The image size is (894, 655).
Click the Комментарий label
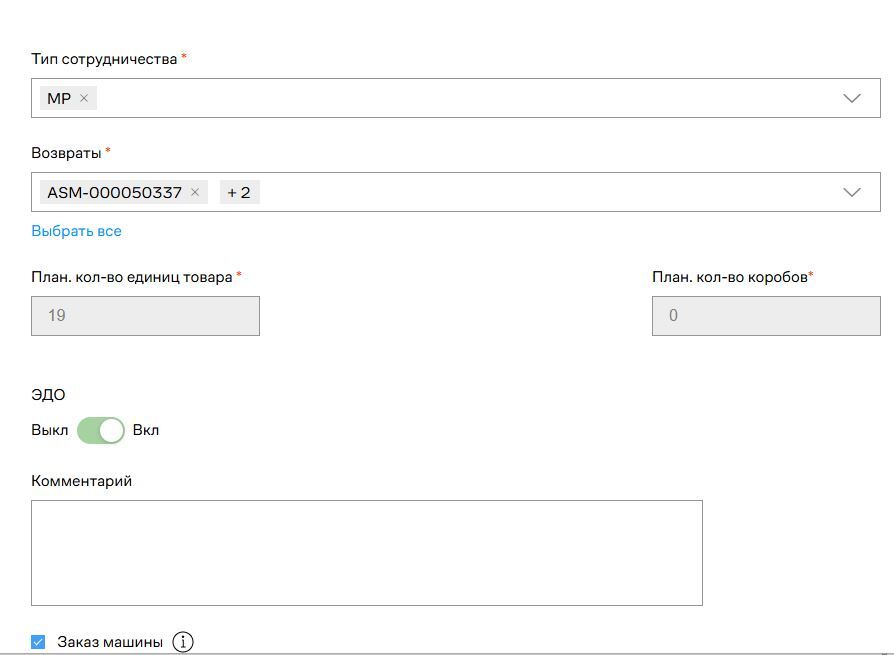coord(81,481)
